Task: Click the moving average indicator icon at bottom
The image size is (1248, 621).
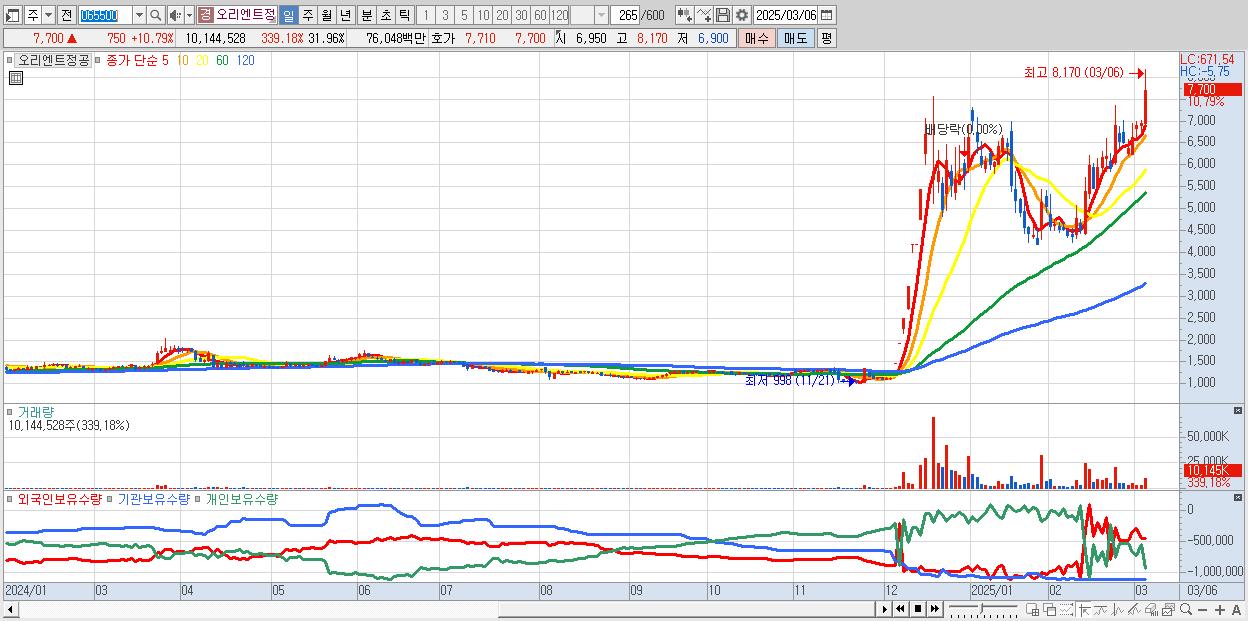Action: [1101, 610]
